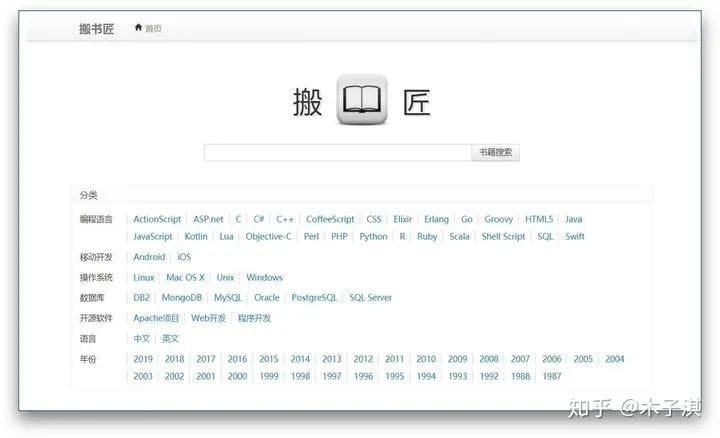Browse MongoDB books
This screenshot has width=720, height=438.
click(x=181, y=298)
